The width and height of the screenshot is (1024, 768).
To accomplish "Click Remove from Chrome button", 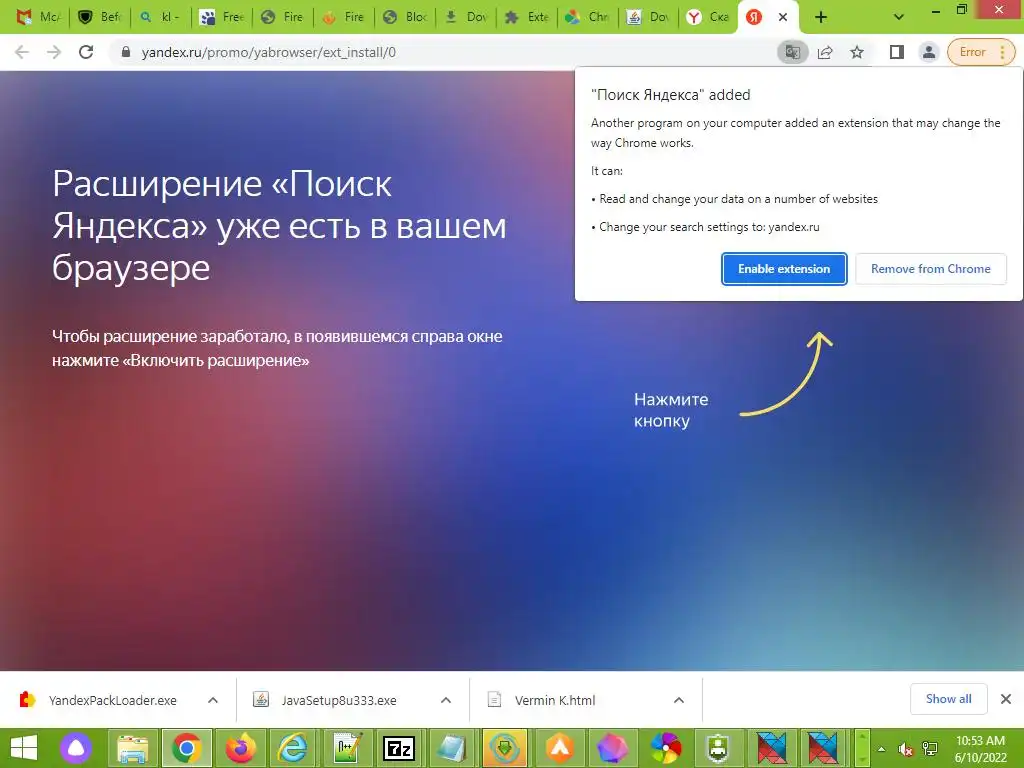I will (x=931, y=269).
